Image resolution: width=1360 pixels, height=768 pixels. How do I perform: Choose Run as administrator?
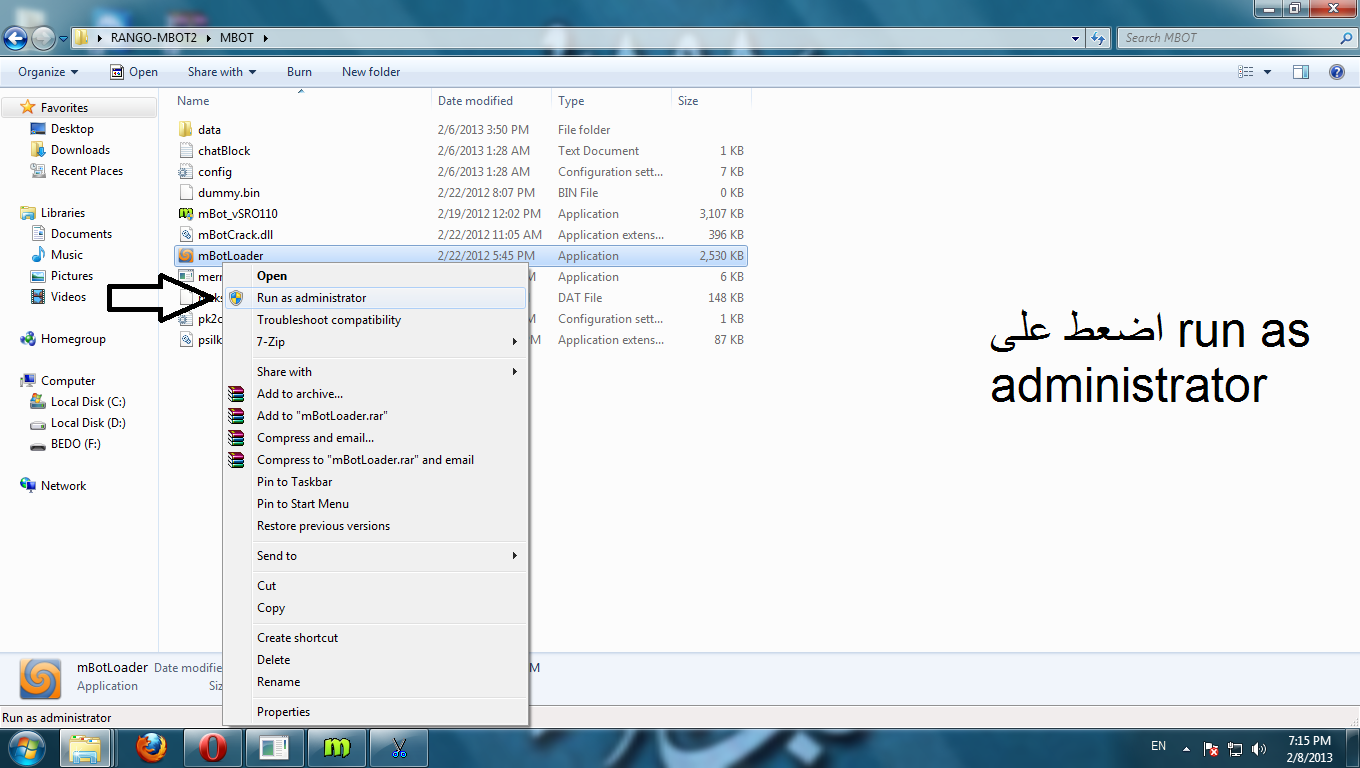[x=375, y=298]
